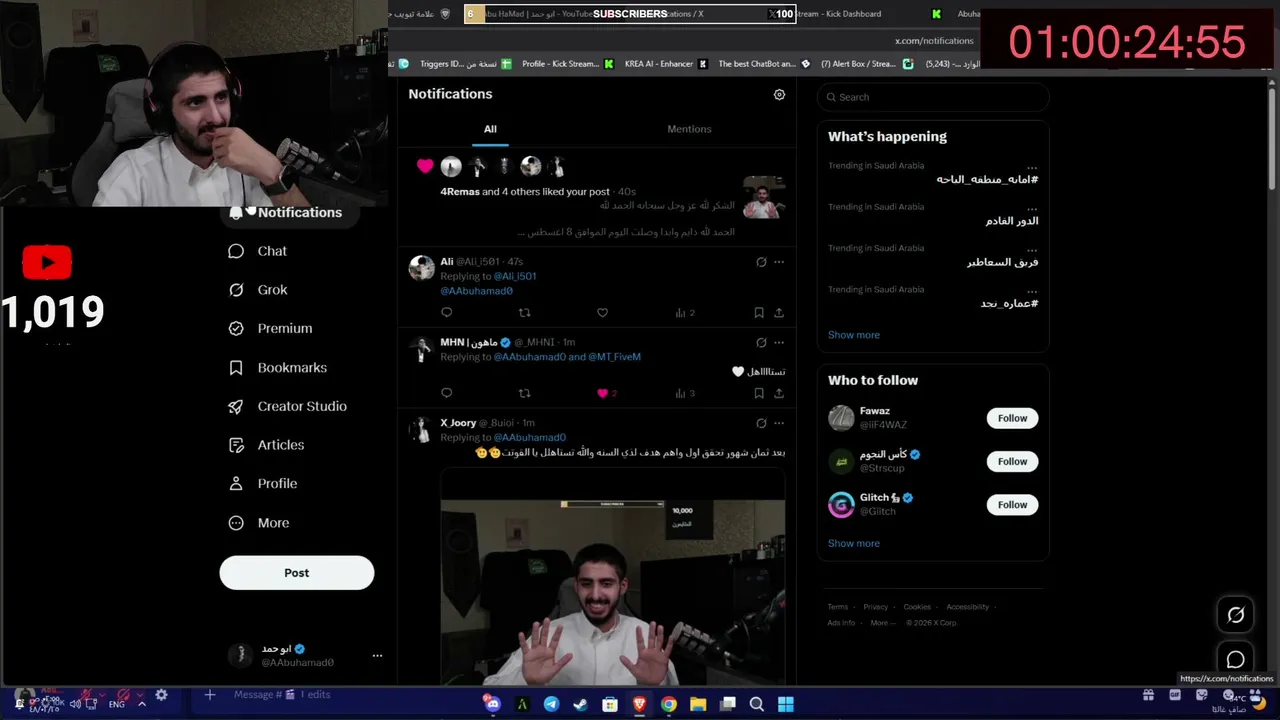Expand the More menu in sidebar
The image size is (1280, 720).
[x=259, y=523]
